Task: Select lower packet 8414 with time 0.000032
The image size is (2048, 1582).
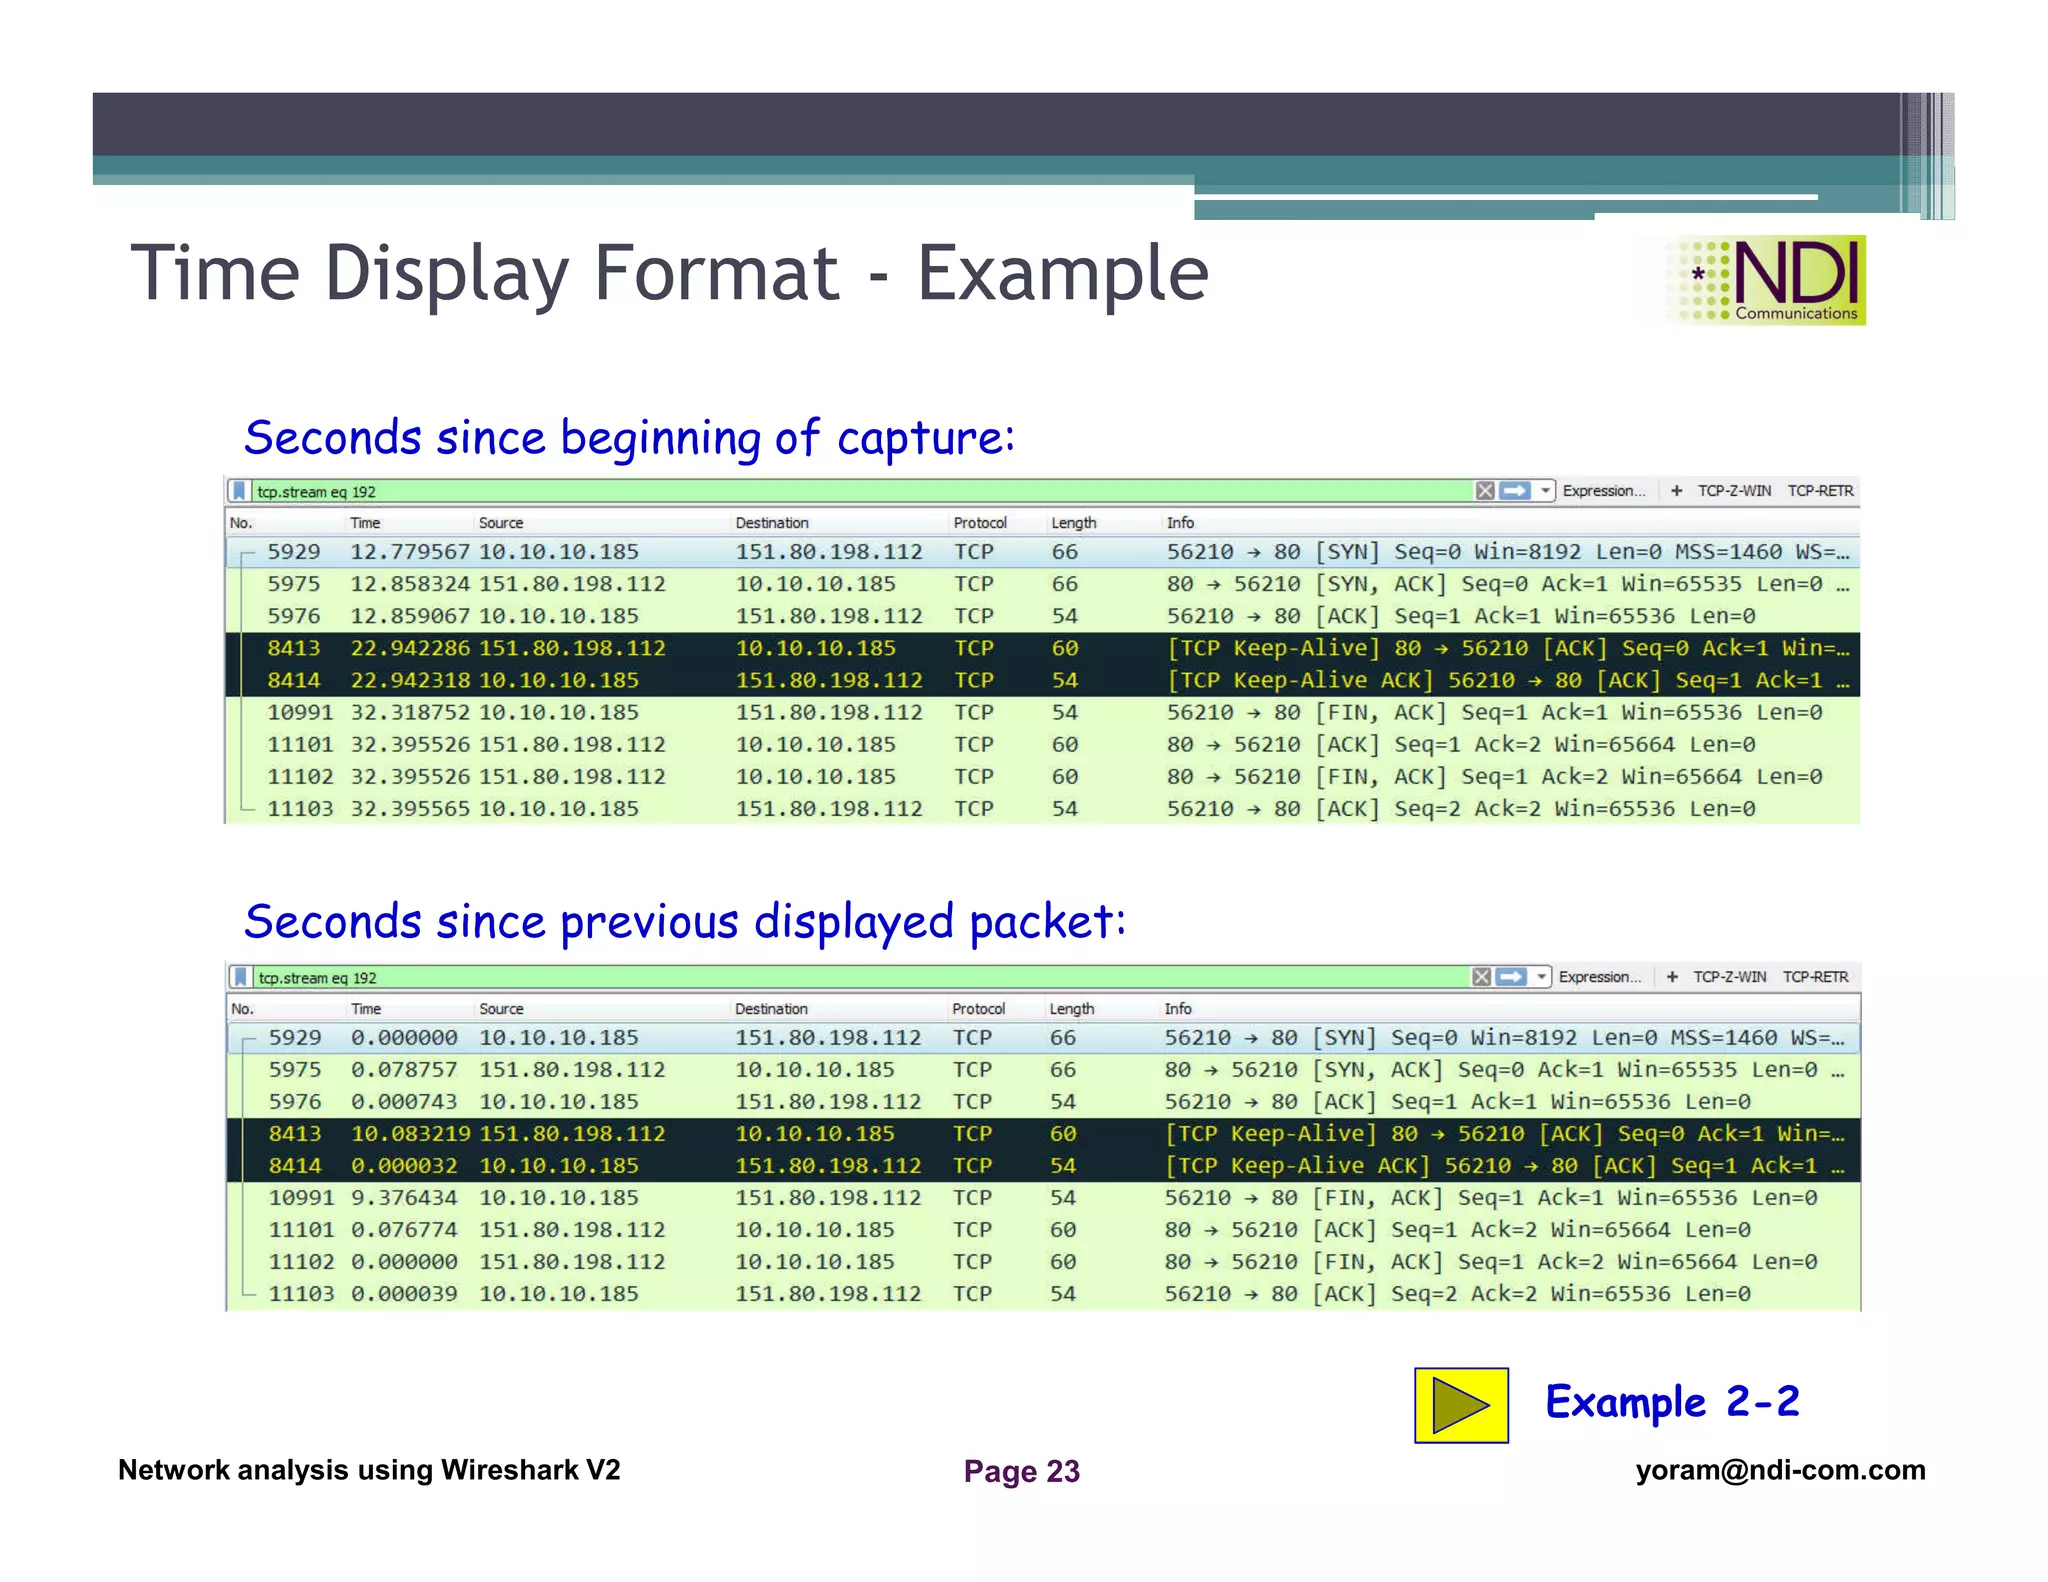Action: point(1044,1166)
